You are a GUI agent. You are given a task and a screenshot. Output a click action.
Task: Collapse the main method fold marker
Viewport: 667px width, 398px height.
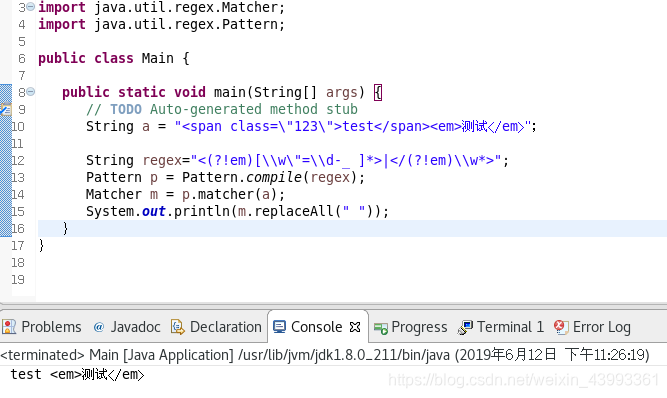(x=31, y=91)
